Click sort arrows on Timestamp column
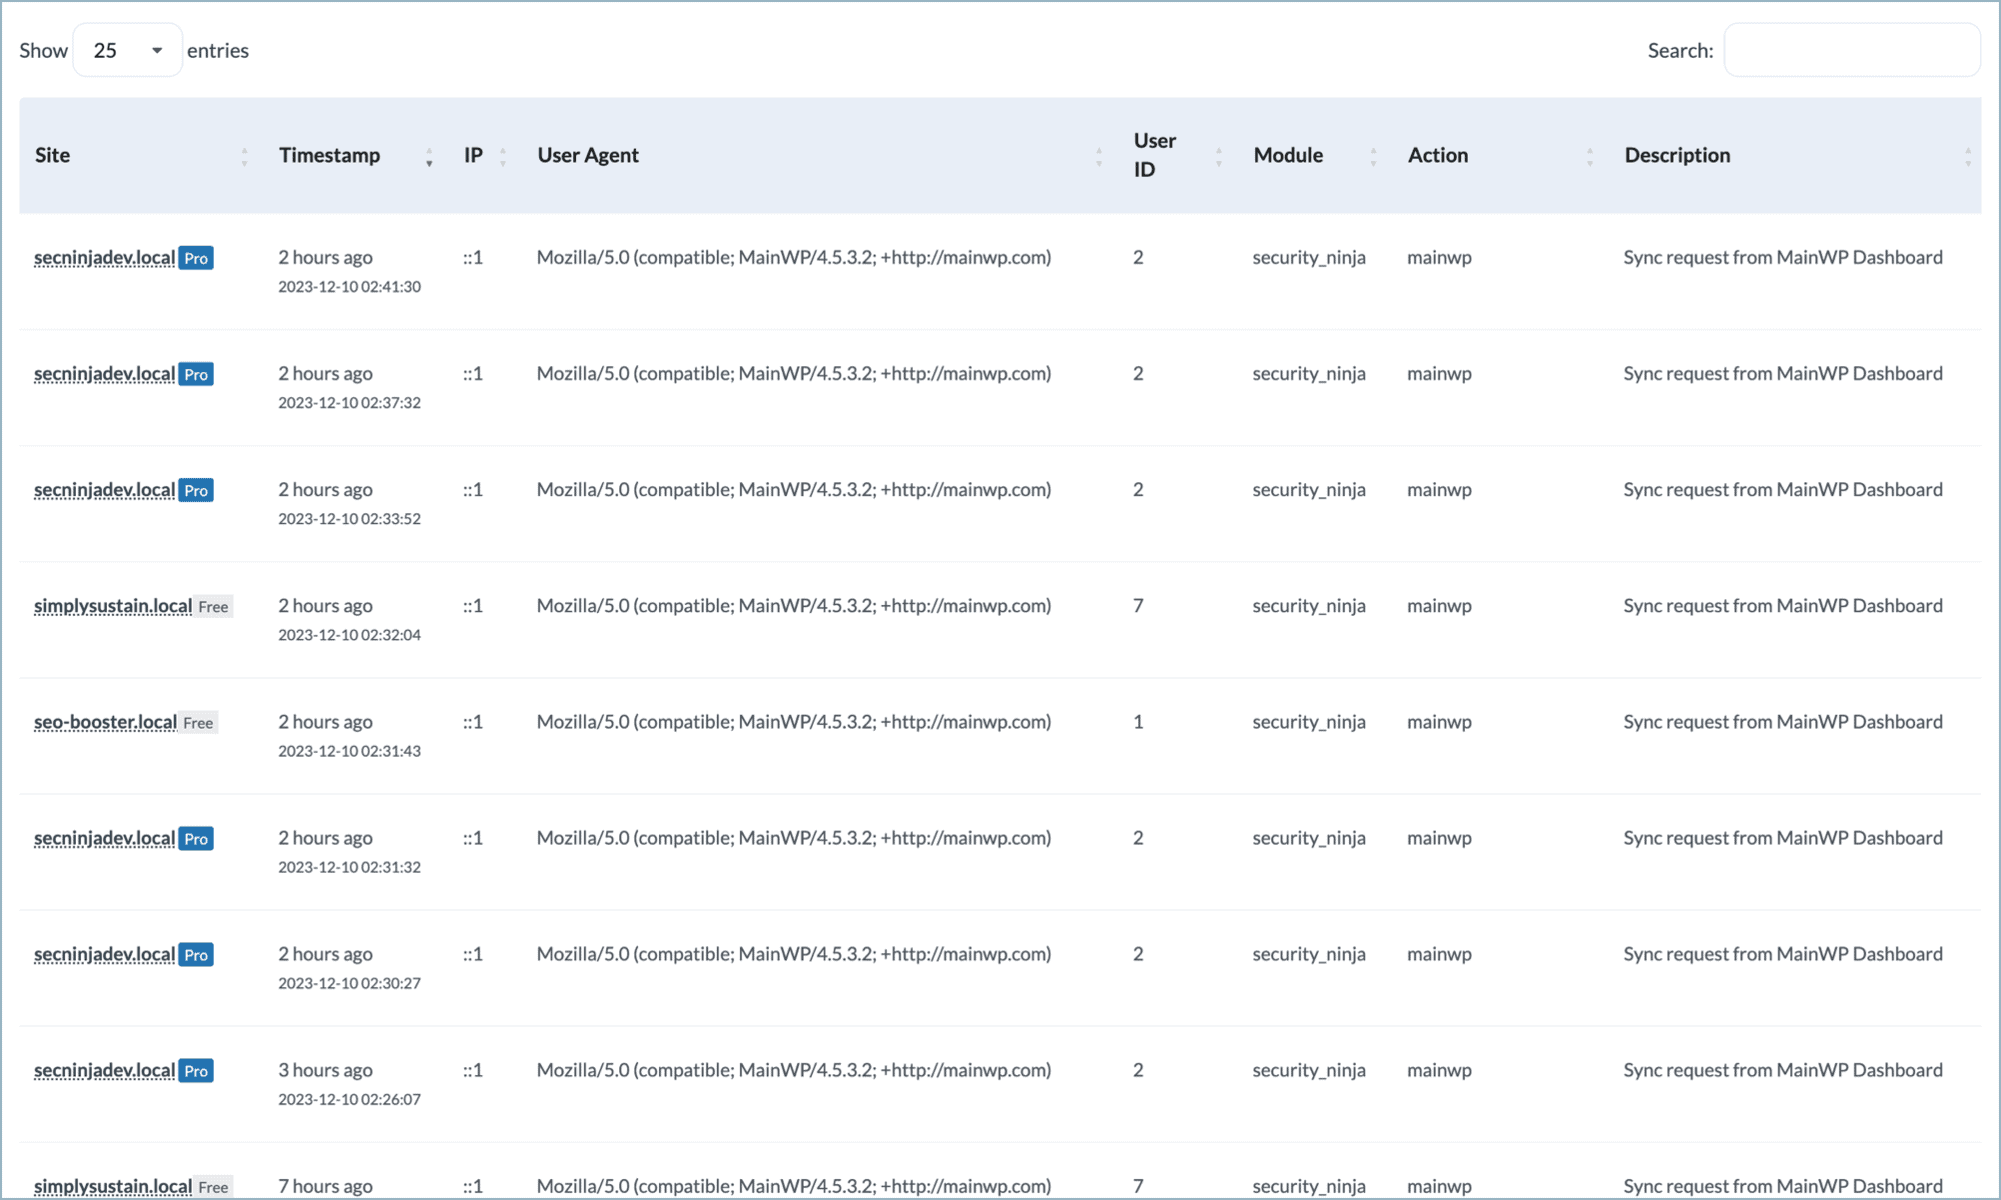This screenshot has width=2001, height=1200. coord(429,156)
